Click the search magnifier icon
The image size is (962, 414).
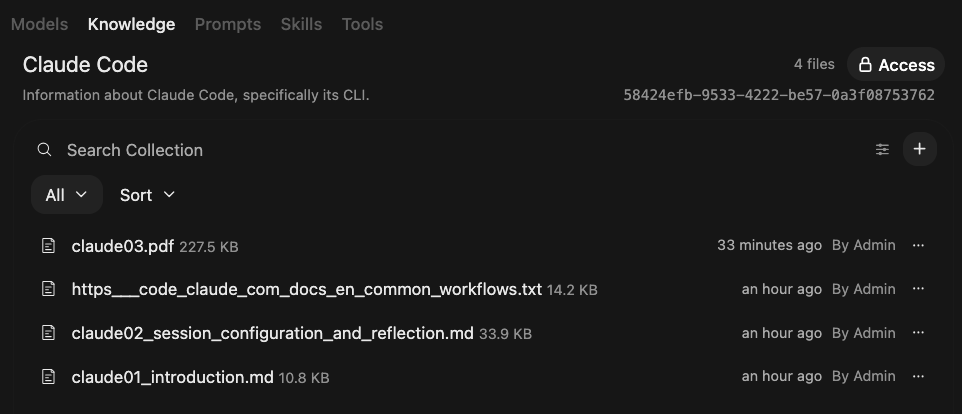click(44, 150)
